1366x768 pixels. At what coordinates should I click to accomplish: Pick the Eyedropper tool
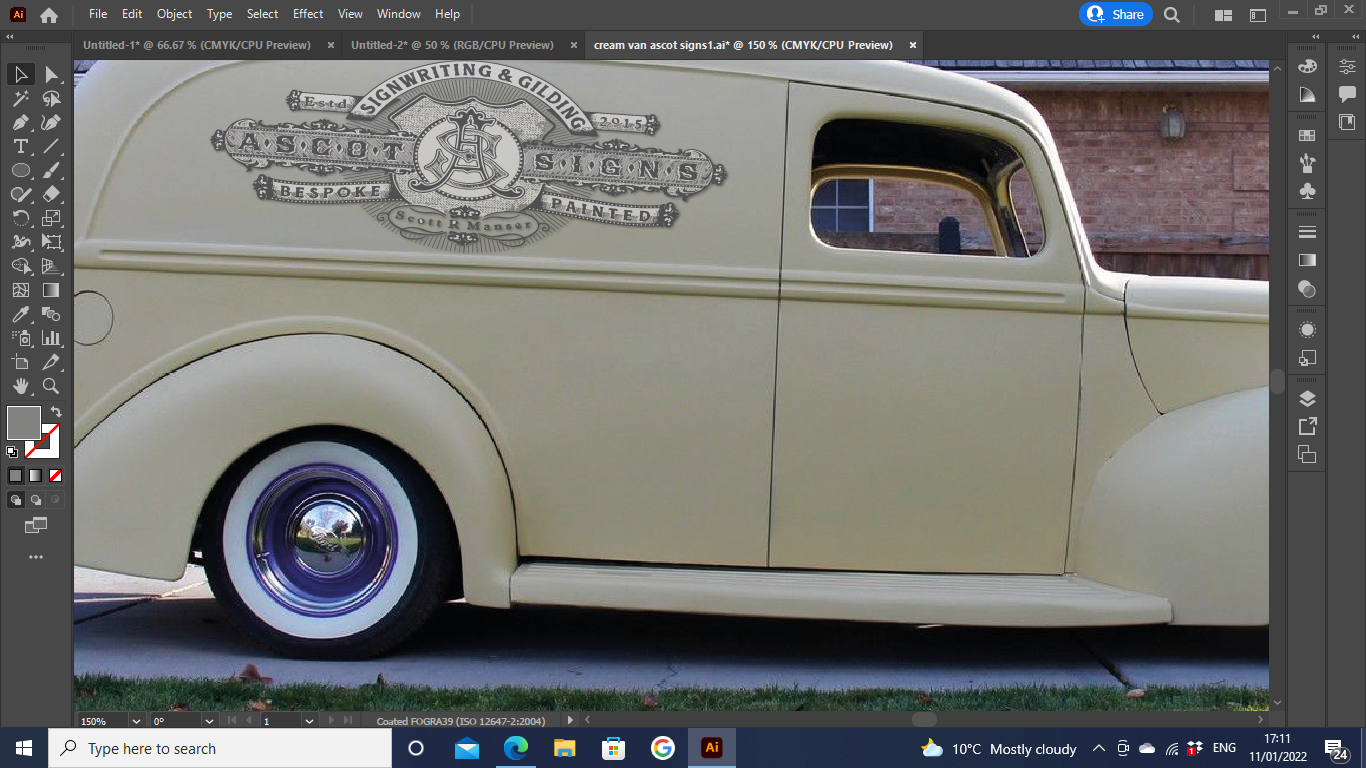[20, 315]
